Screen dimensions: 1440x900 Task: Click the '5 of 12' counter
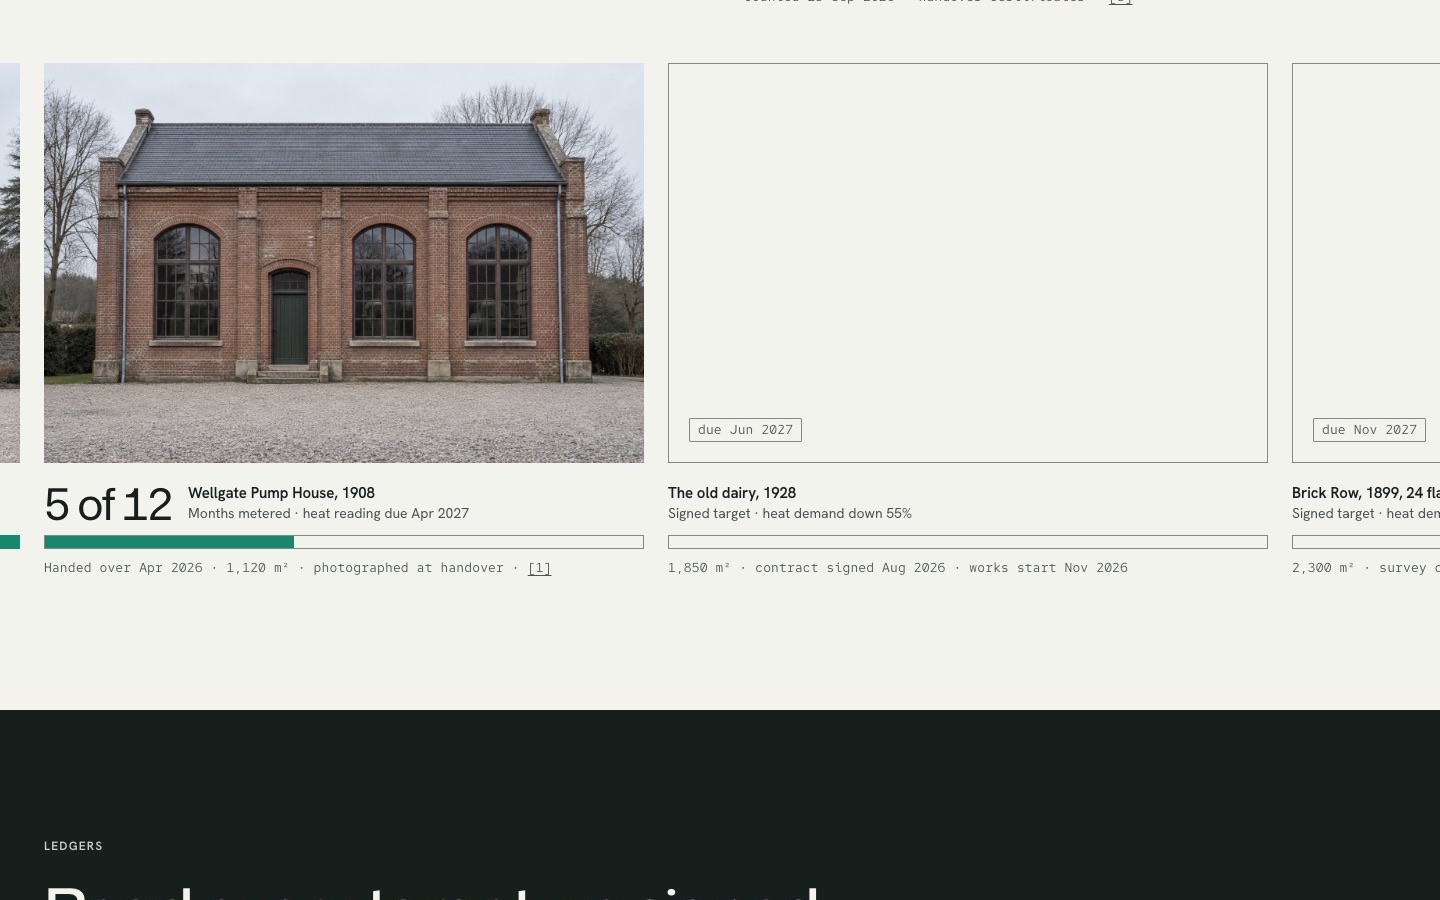pos(108,505)
